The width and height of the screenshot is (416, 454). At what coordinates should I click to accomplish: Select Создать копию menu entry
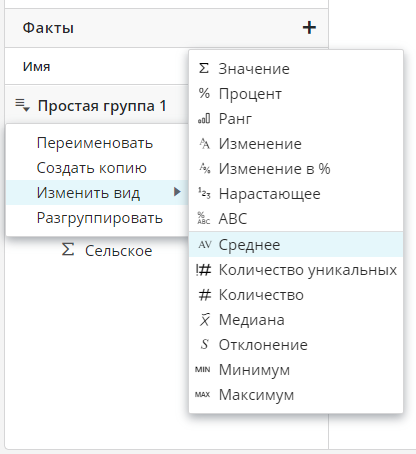(x=92, y=168)
